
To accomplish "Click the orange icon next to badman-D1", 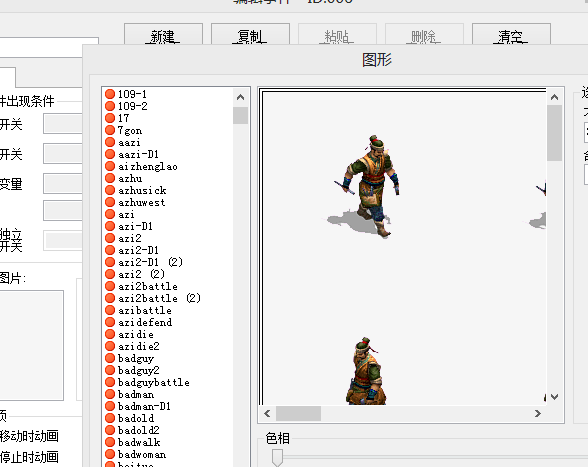I will (x=110, y=406).
